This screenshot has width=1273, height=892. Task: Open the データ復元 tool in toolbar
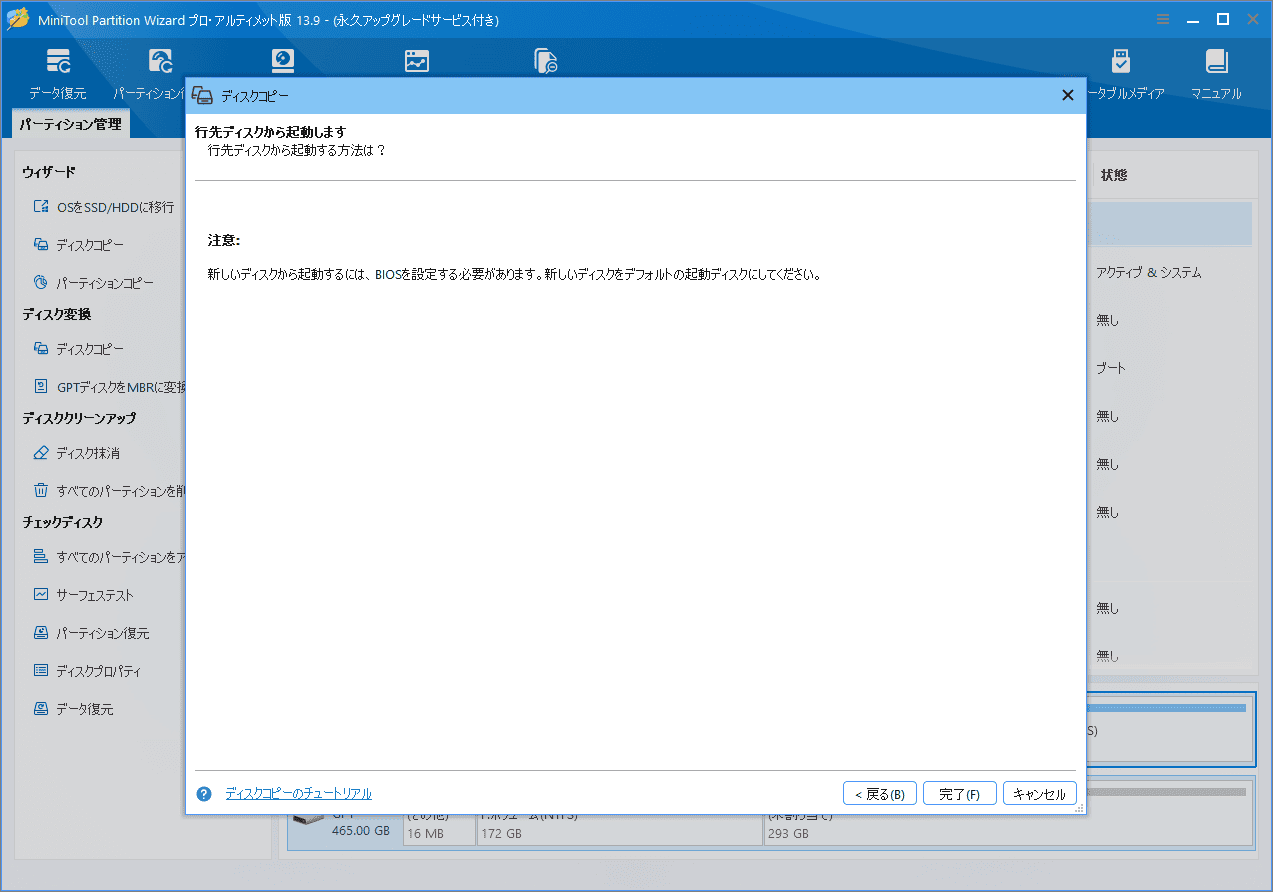point(58,74)
